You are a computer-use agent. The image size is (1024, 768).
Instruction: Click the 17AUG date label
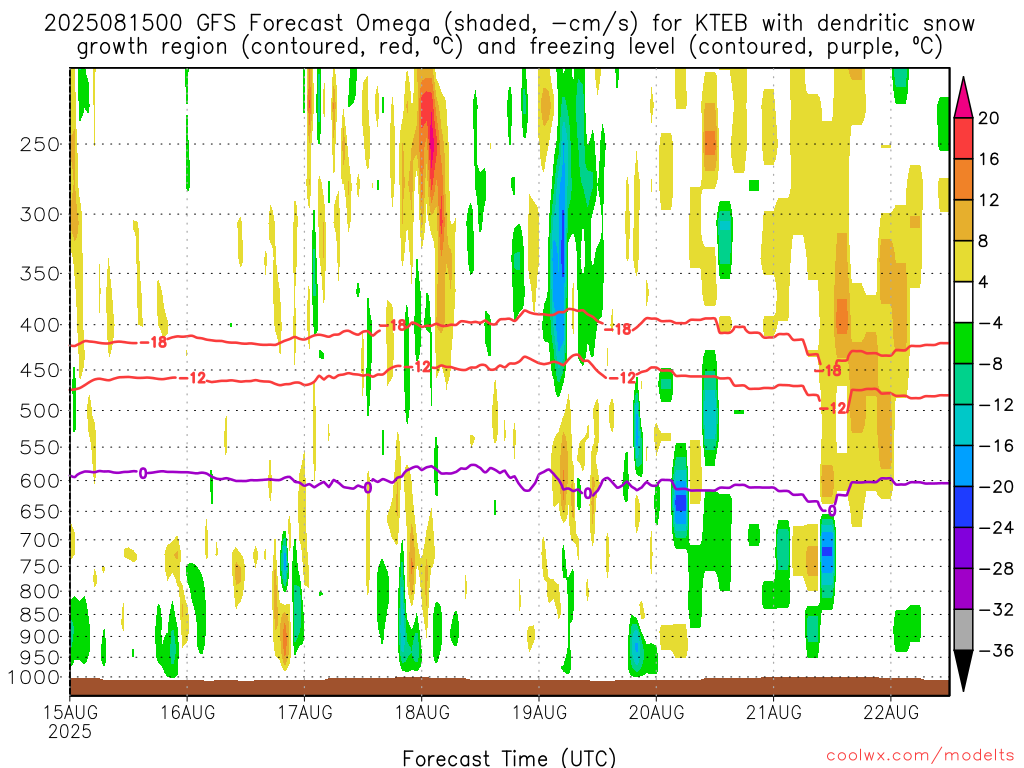pos(305,712)
